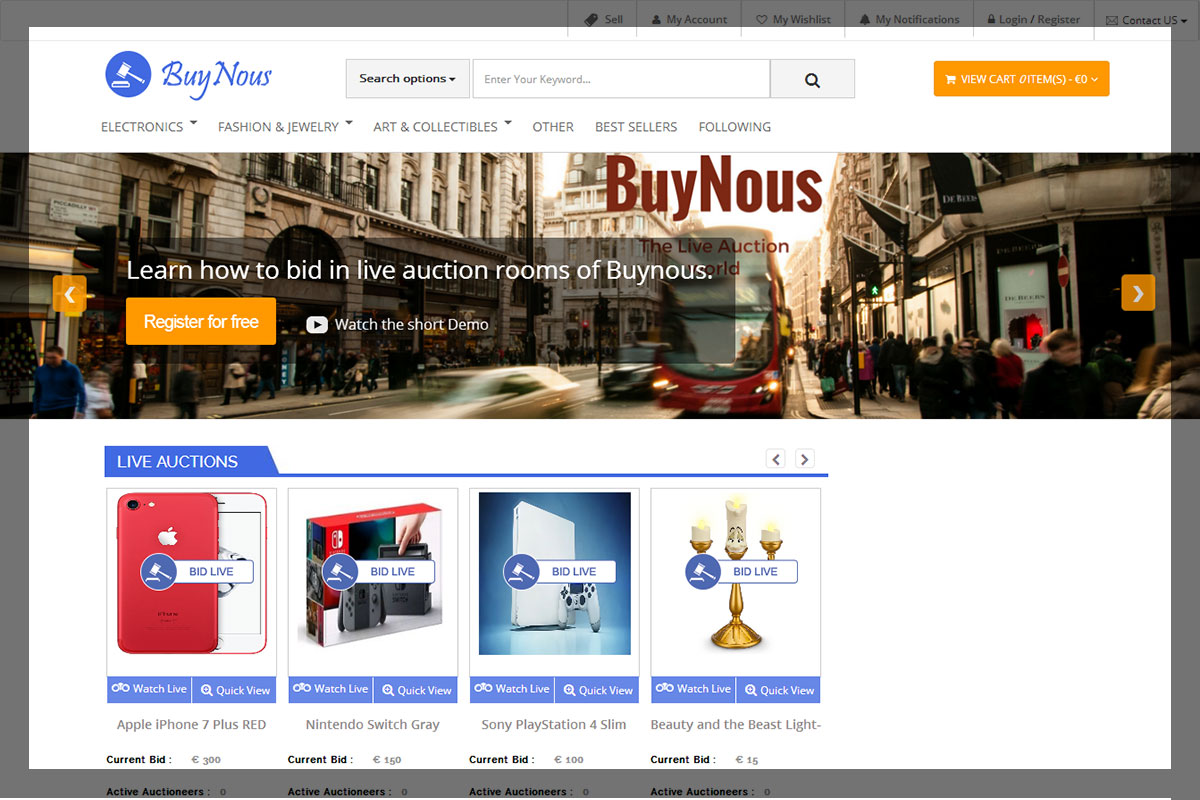Image resolution: width=1200 pixels, height=800 pixels.
Task: Quick View the Sony PlayStation 4 Slim
Action: click(x=598, y=690)
